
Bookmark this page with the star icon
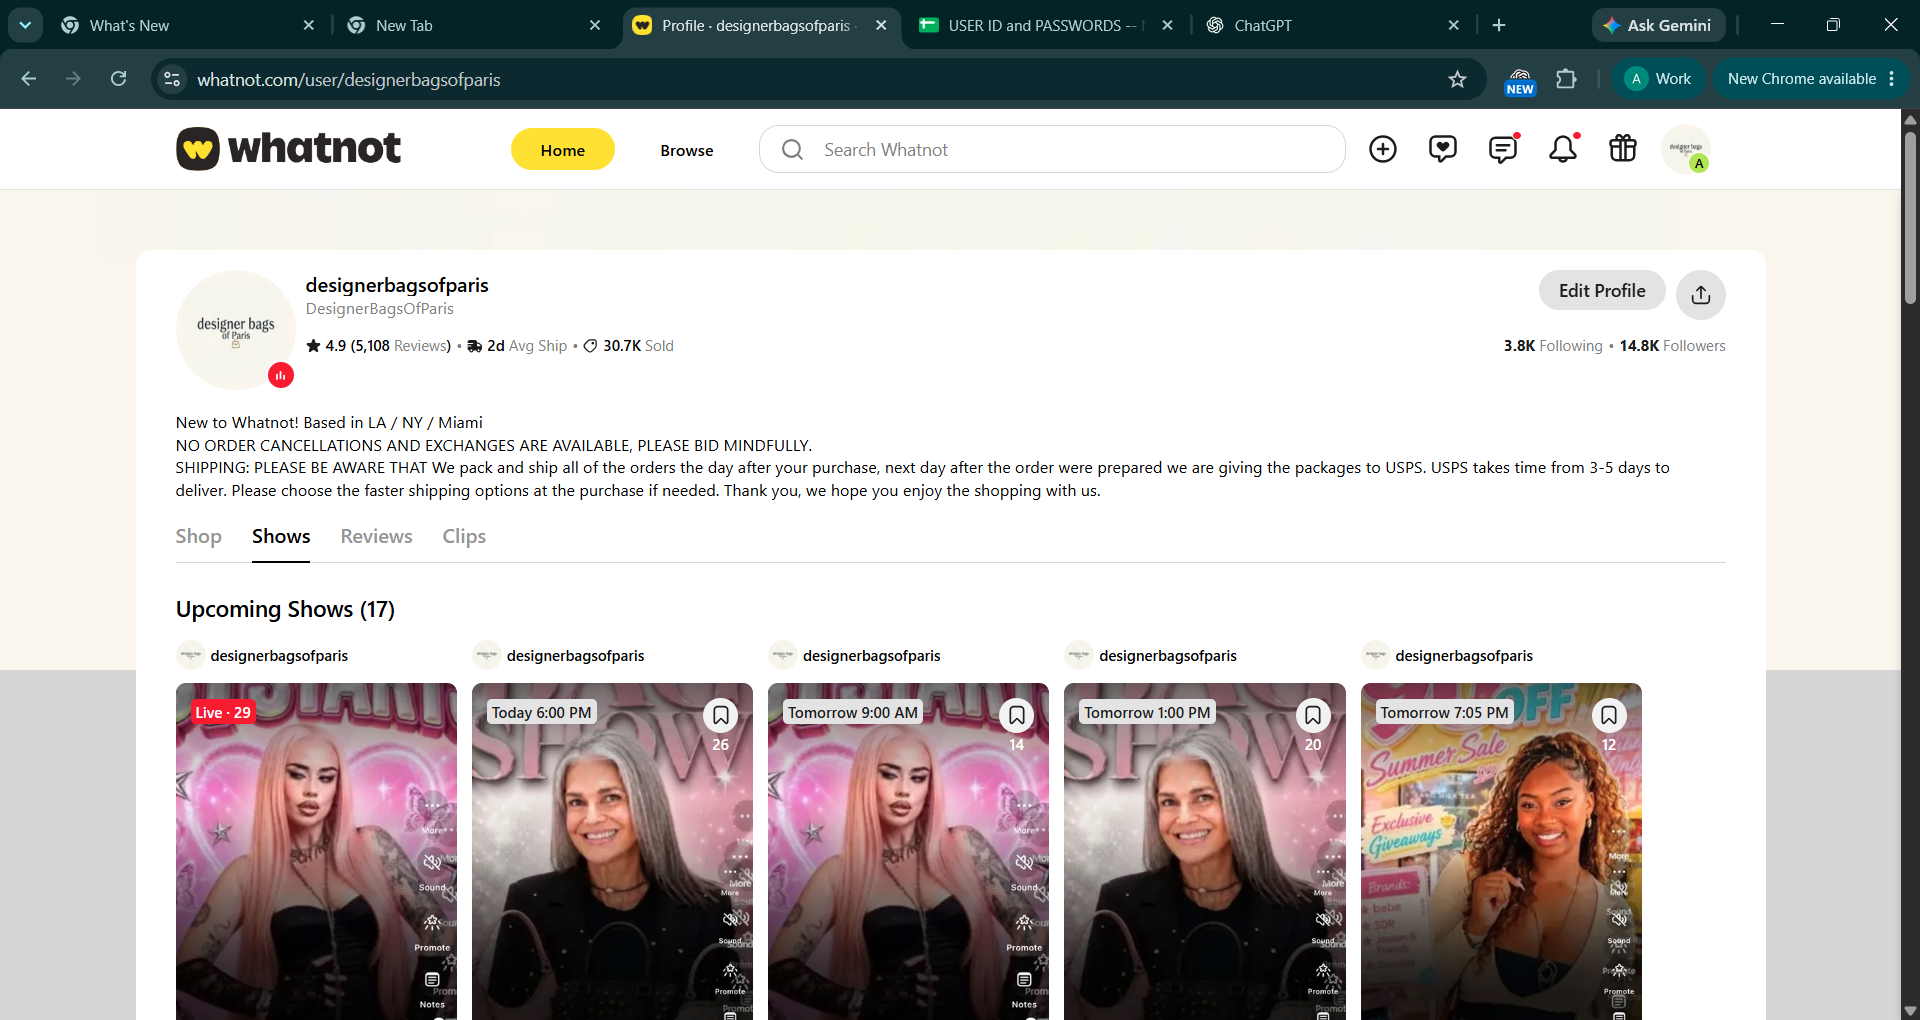1457,79
